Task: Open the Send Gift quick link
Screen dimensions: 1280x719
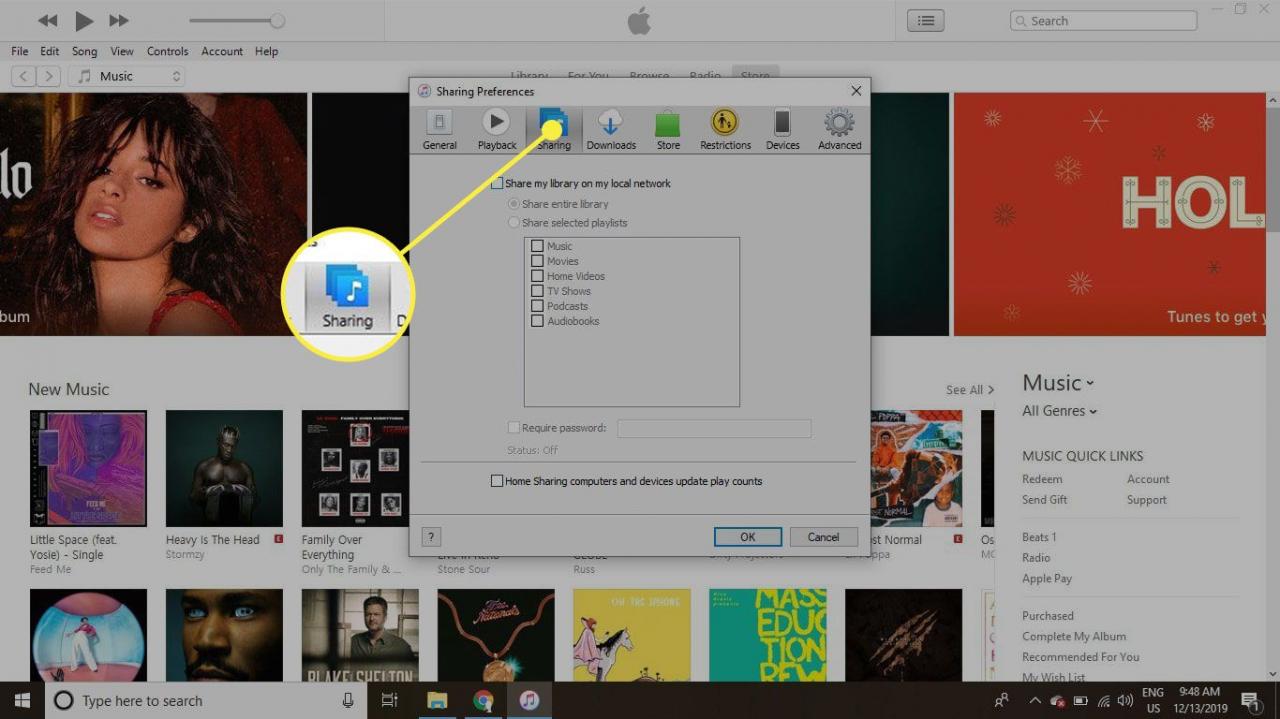Action: tap(1045, 500)
